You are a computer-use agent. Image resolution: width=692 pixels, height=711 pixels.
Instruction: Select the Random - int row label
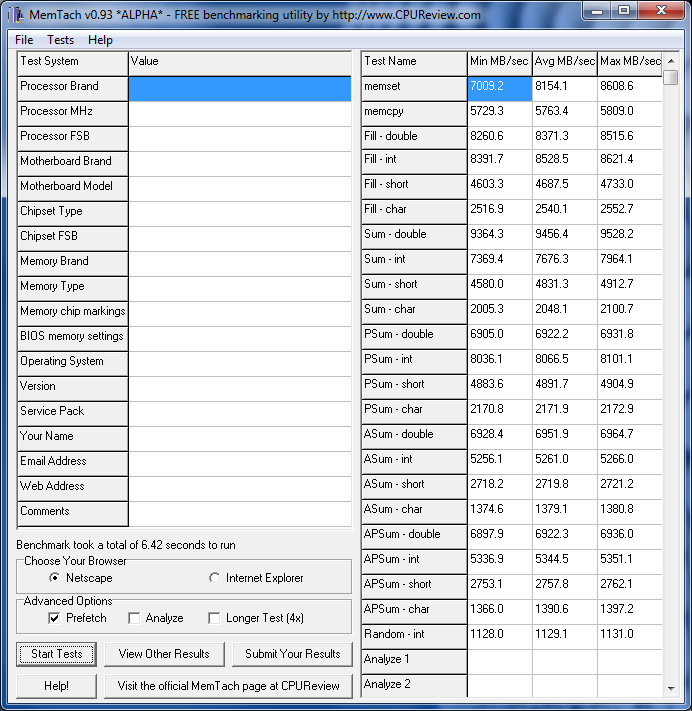414,637
